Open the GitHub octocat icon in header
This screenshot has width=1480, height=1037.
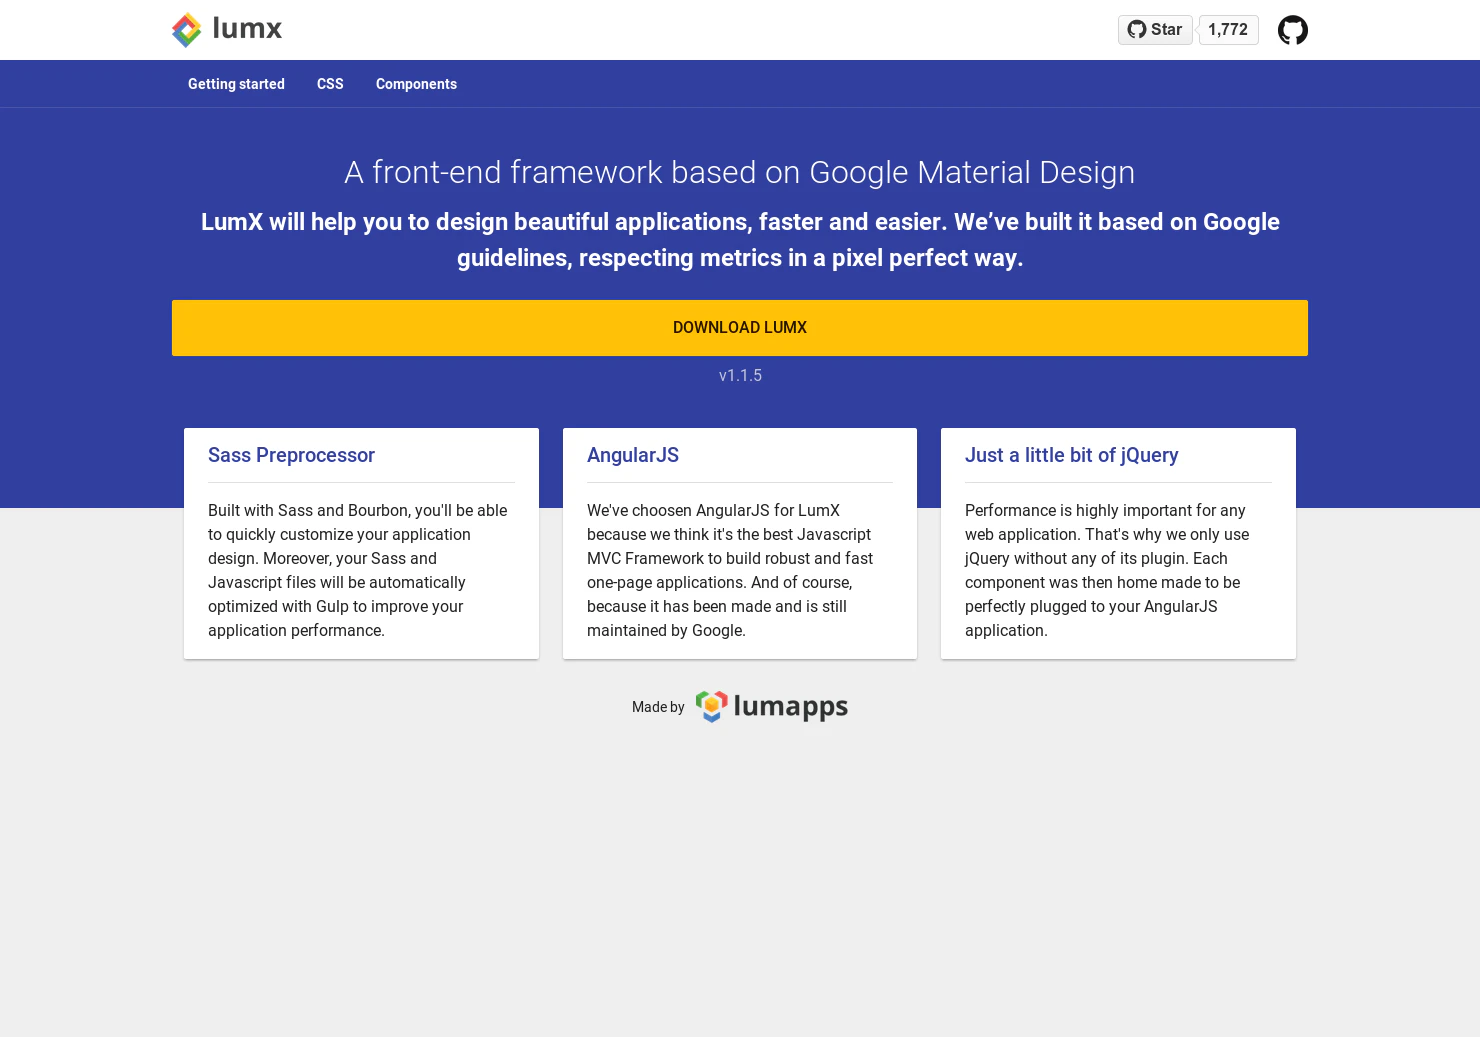[1293, 30]
